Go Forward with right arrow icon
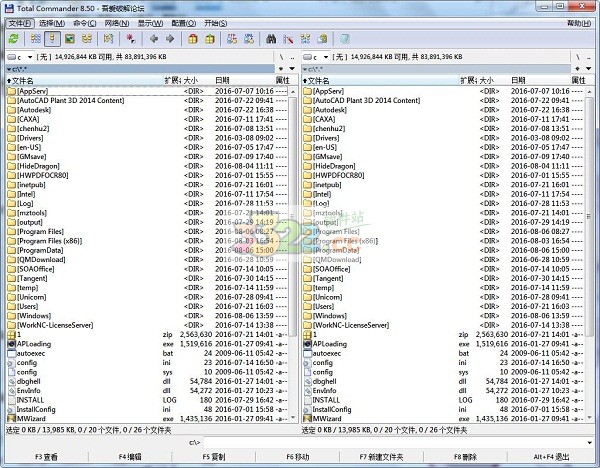 click(170, 39)
